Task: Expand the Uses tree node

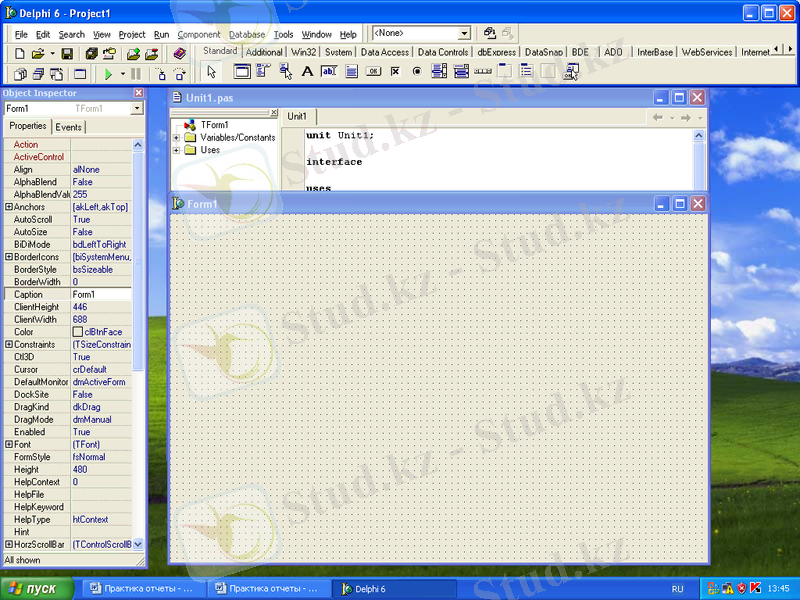Action: [176, 150]
